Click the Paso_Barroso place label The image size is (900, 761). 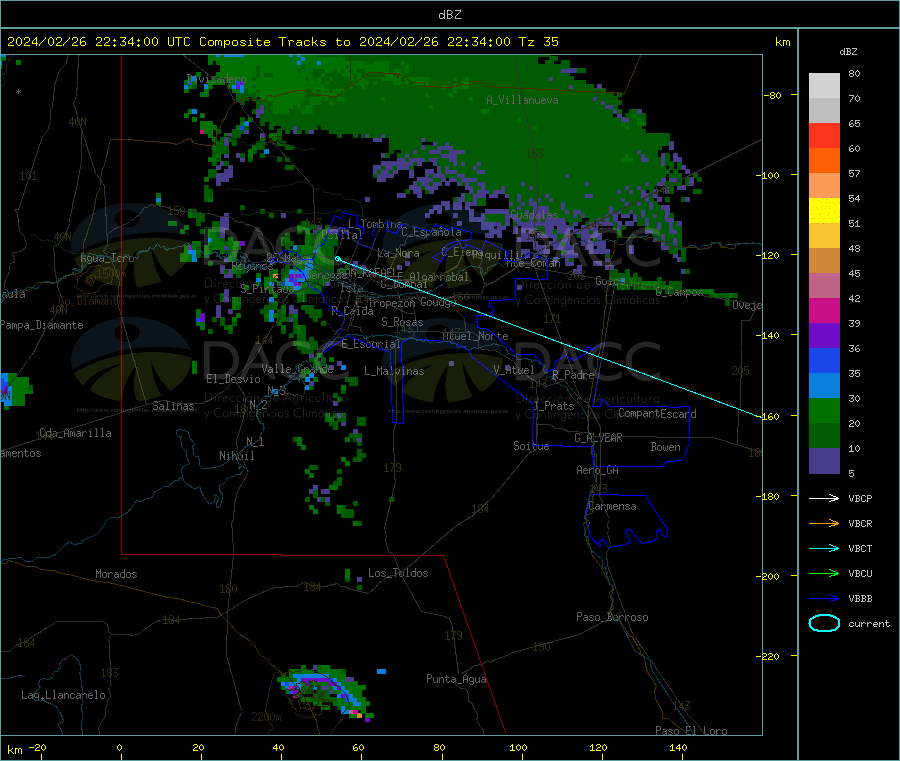tap(612, 617)
